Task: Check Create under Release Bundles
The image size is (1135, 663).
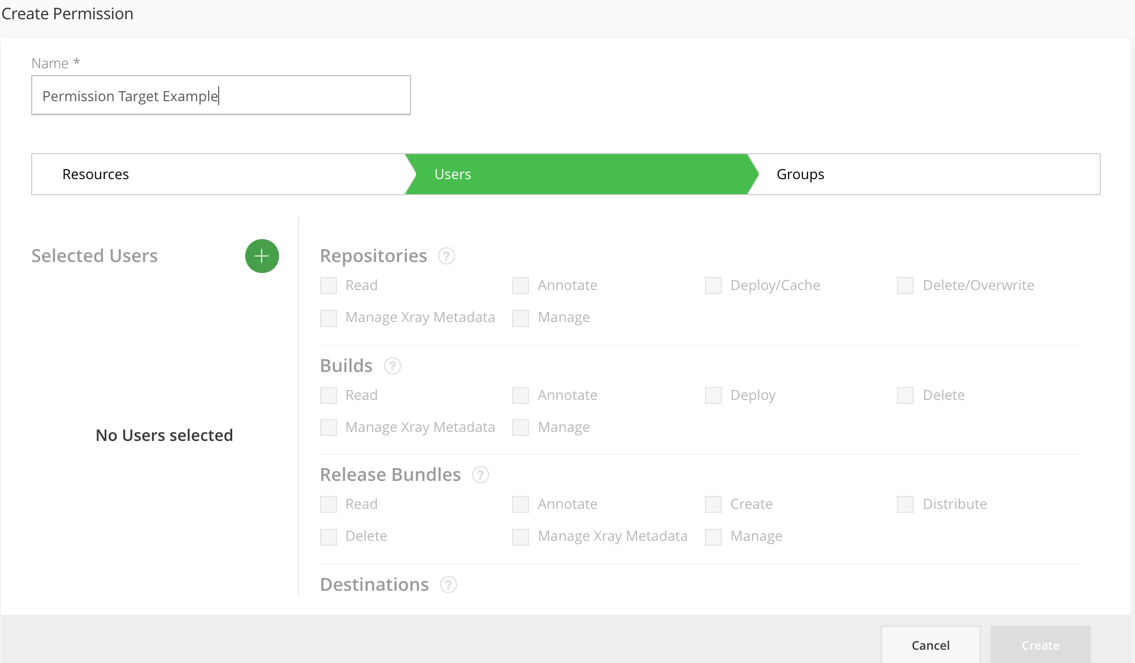Action: click(x=713, y=504)
